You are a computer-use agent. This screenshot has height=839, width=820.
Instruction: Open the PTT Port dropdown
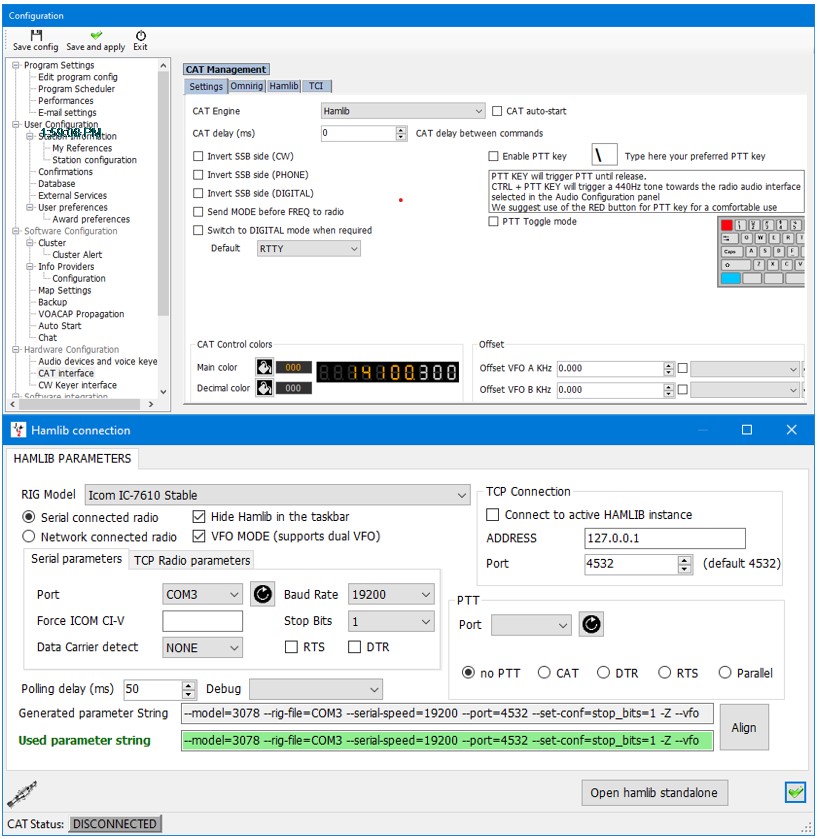pos(531,624)
